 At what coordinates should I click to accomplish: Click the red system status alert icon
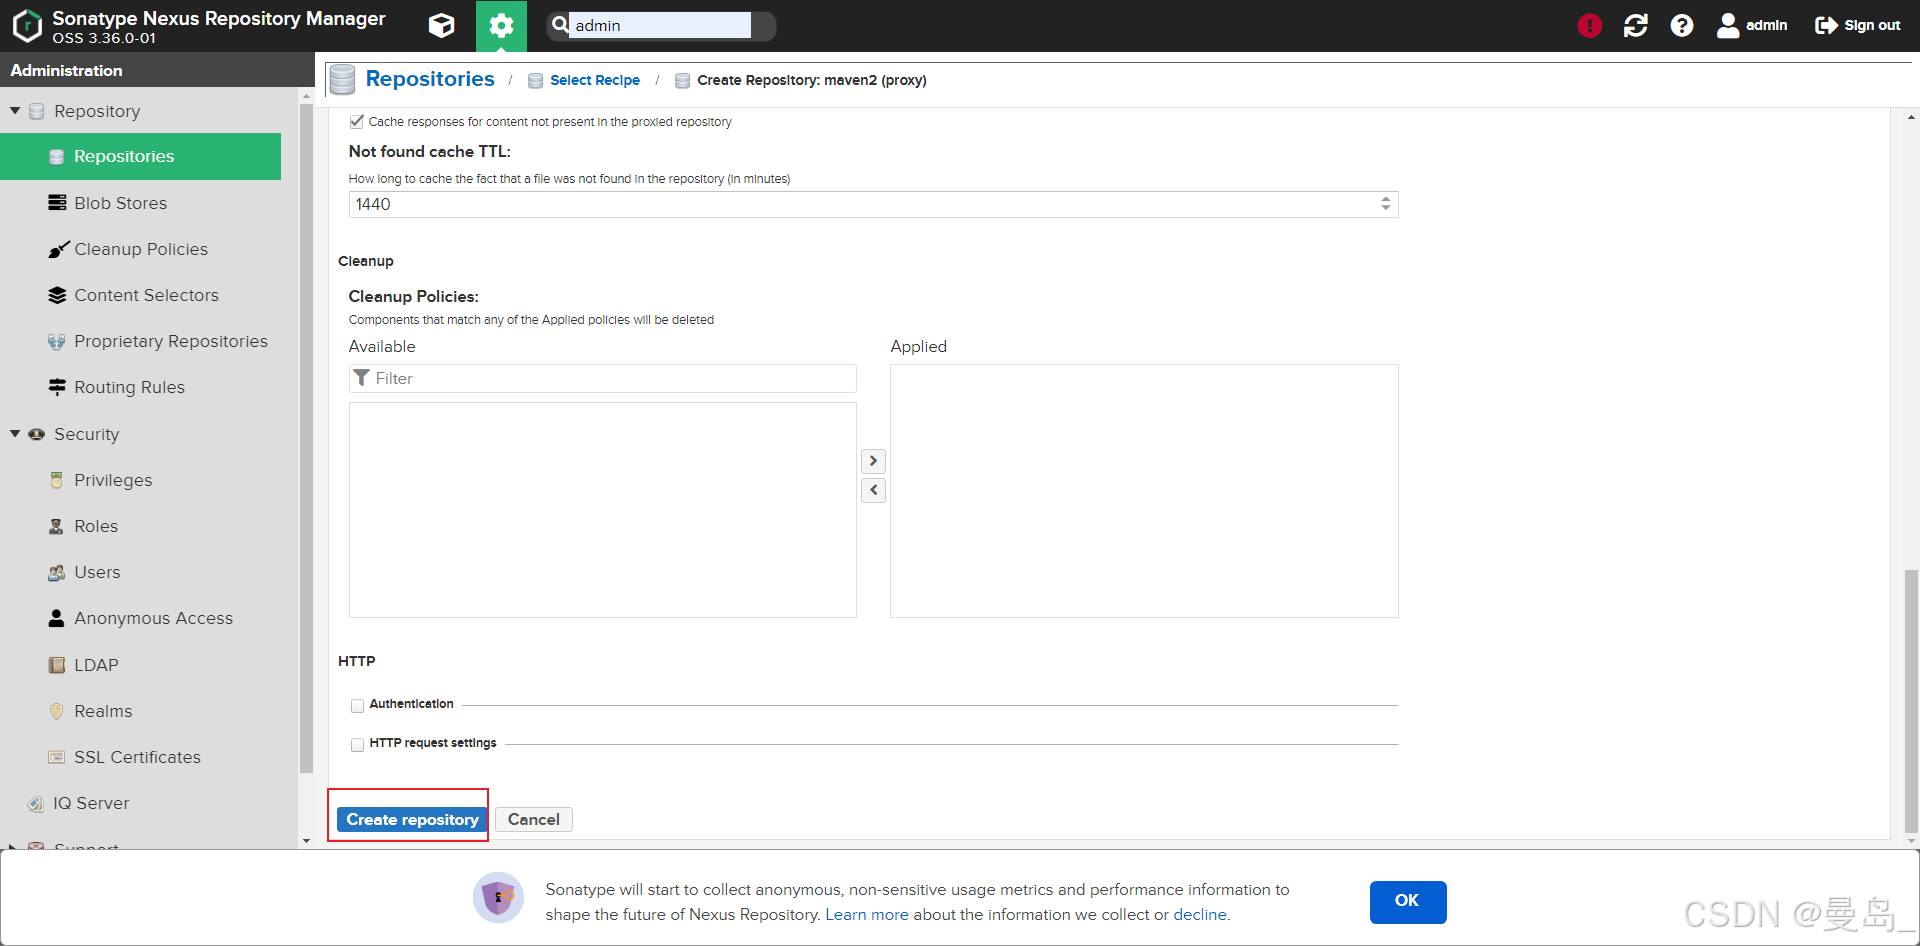1589,26
